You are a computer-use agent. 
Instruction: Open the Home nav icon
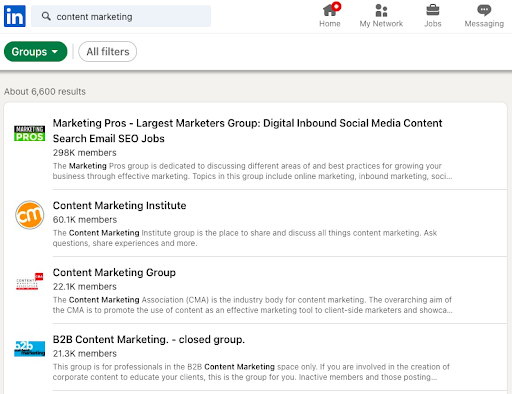coord(330,10)
